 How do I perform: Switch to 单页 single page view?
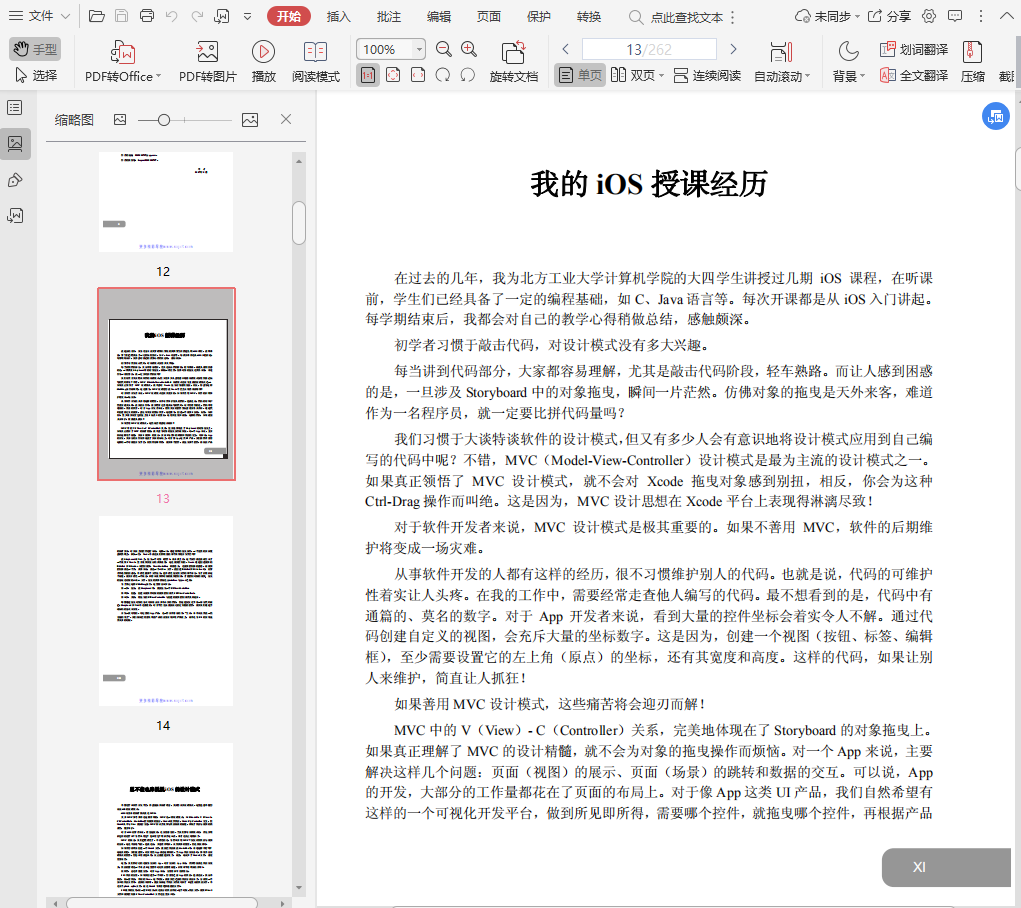(x=580, y=75)
